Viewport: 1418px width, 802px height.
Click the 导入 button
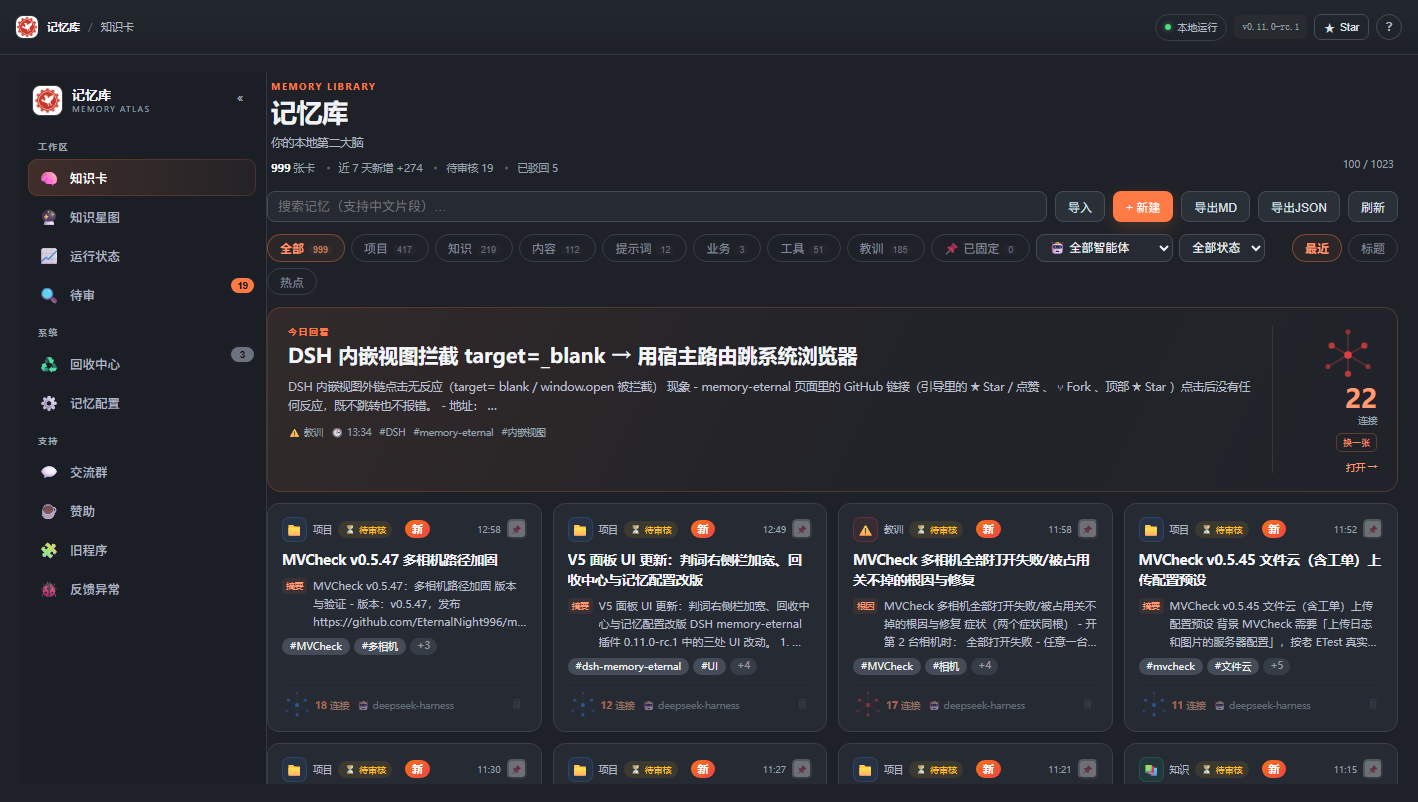[x=1080, y=207]
